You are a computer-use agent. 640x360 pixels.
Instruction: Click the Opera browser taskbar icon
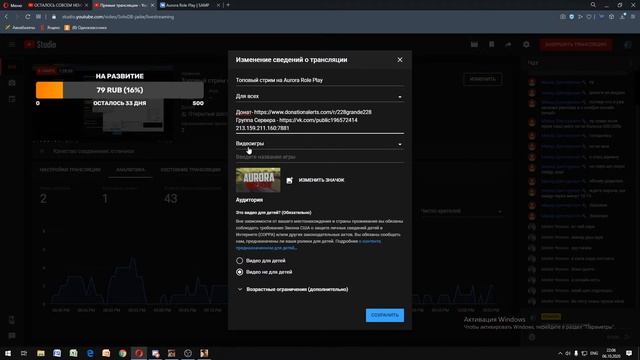pos(139,353)
